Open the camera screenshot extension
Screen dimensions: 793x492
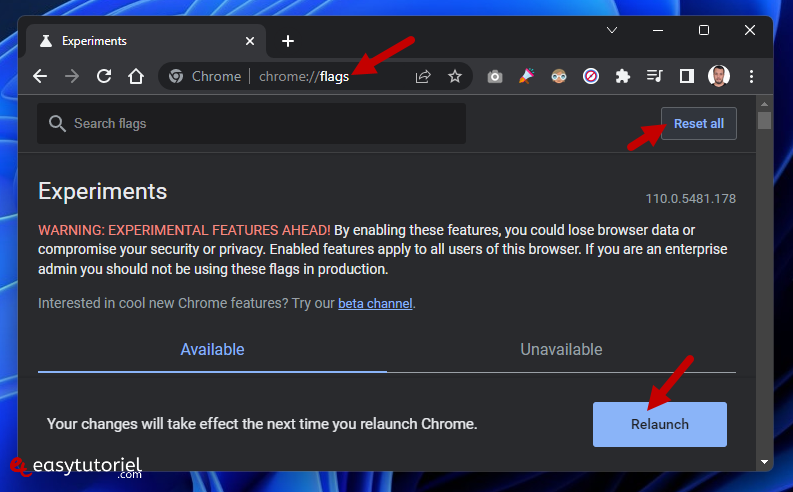tap(495, 77)
